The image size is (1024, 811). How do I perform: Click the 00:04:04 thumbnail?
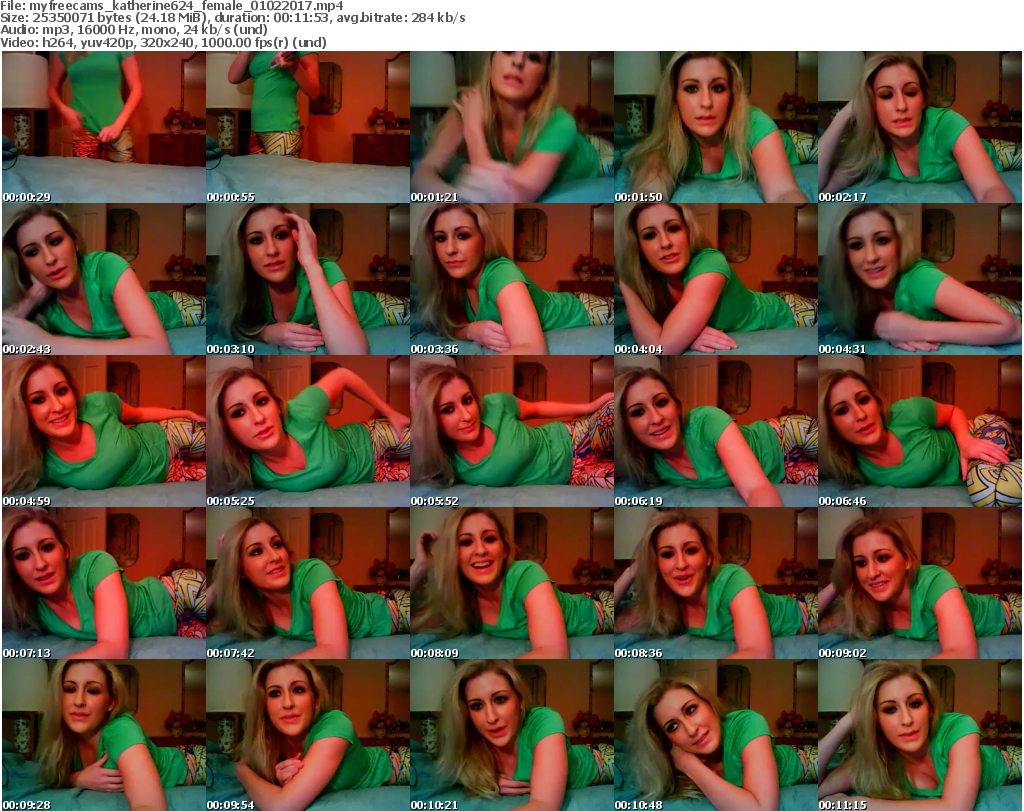point(716,279)
